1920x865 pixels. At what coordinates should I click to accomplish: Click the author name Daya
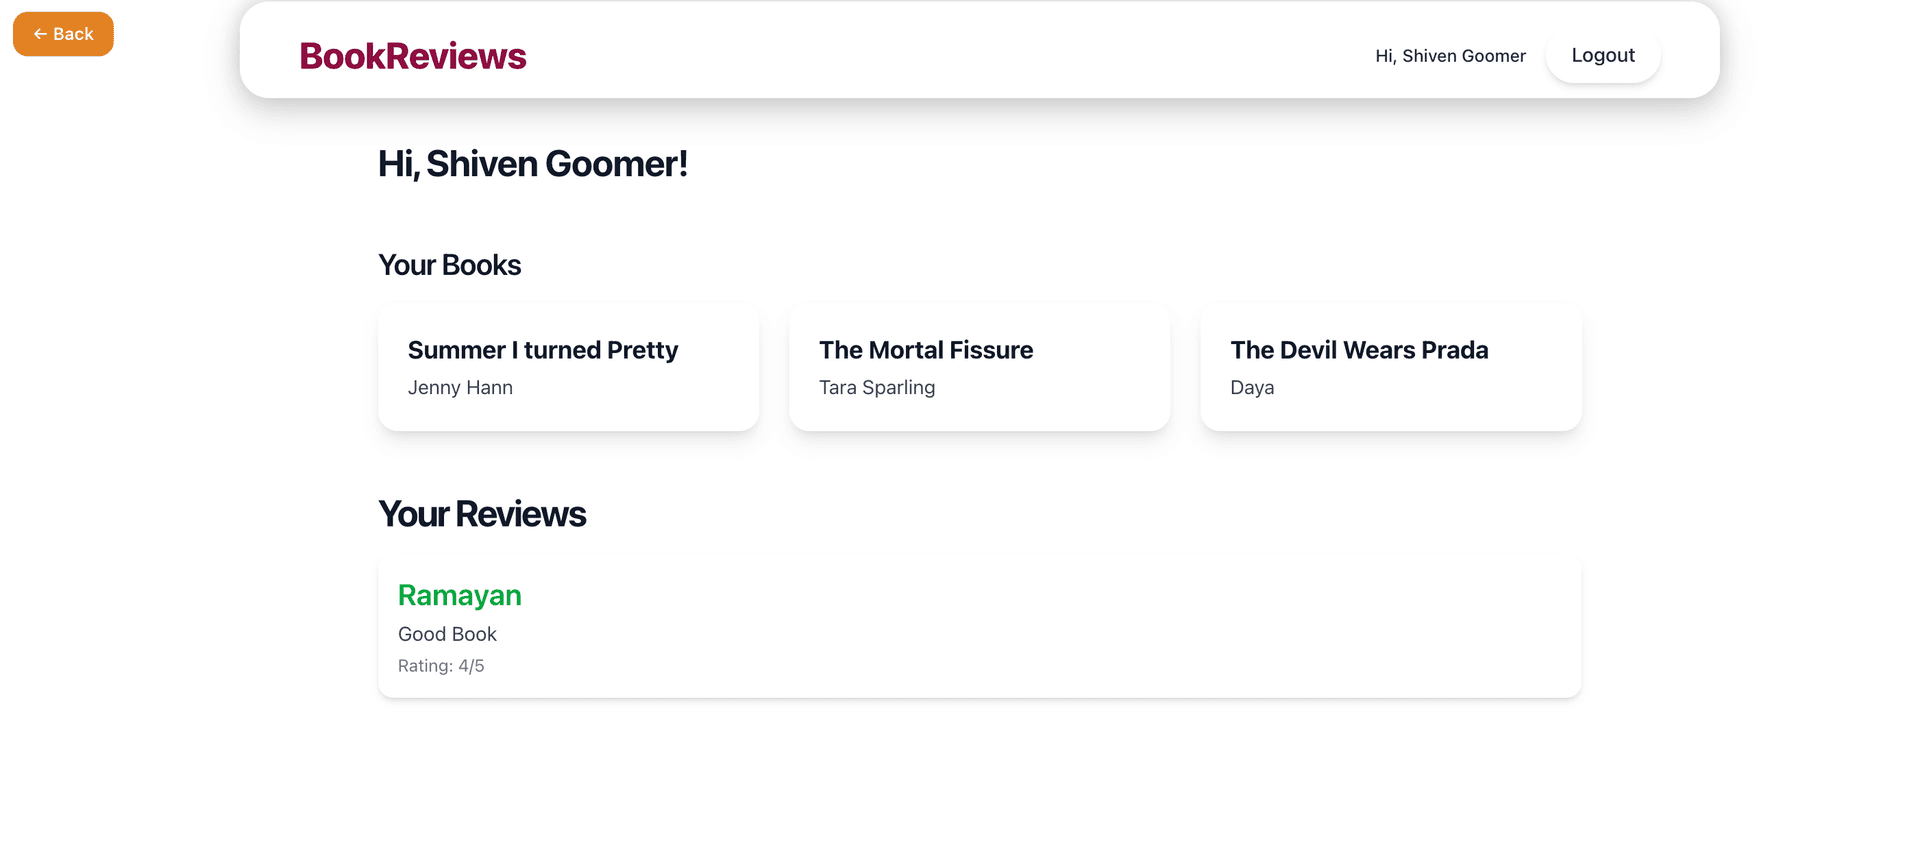[x=1251, y=387]
